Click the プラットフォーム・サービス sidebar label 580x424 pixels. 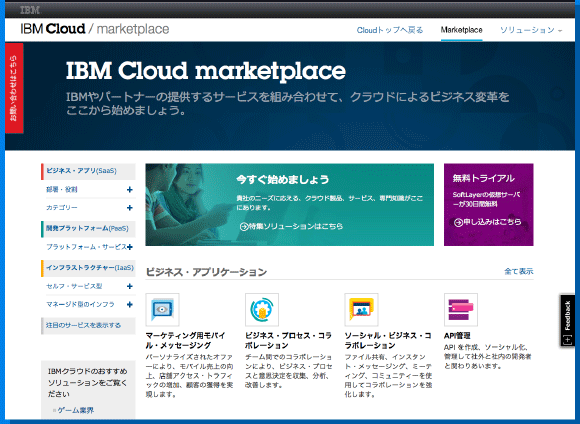coord(87,247)
